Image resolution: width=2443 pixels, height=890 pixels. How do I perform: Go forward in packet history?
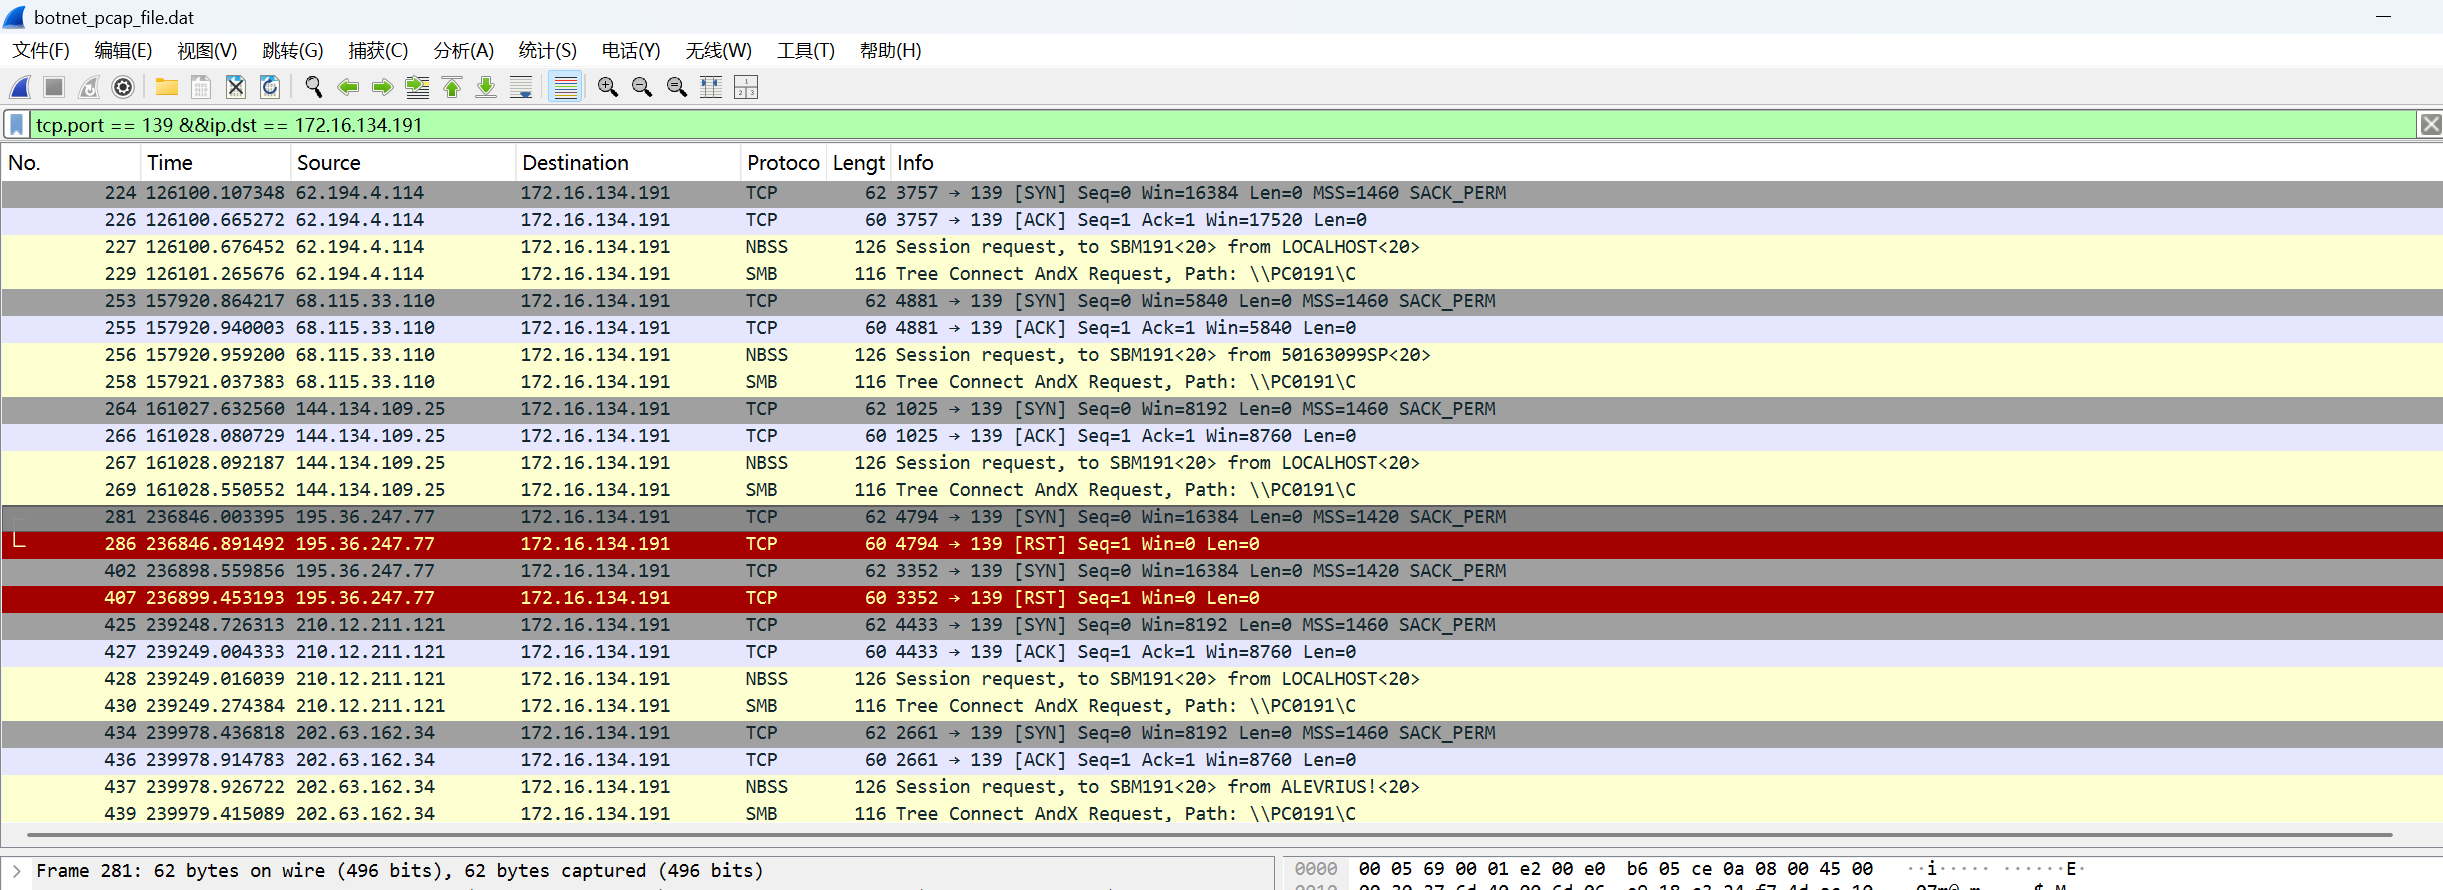pos(382,87)
